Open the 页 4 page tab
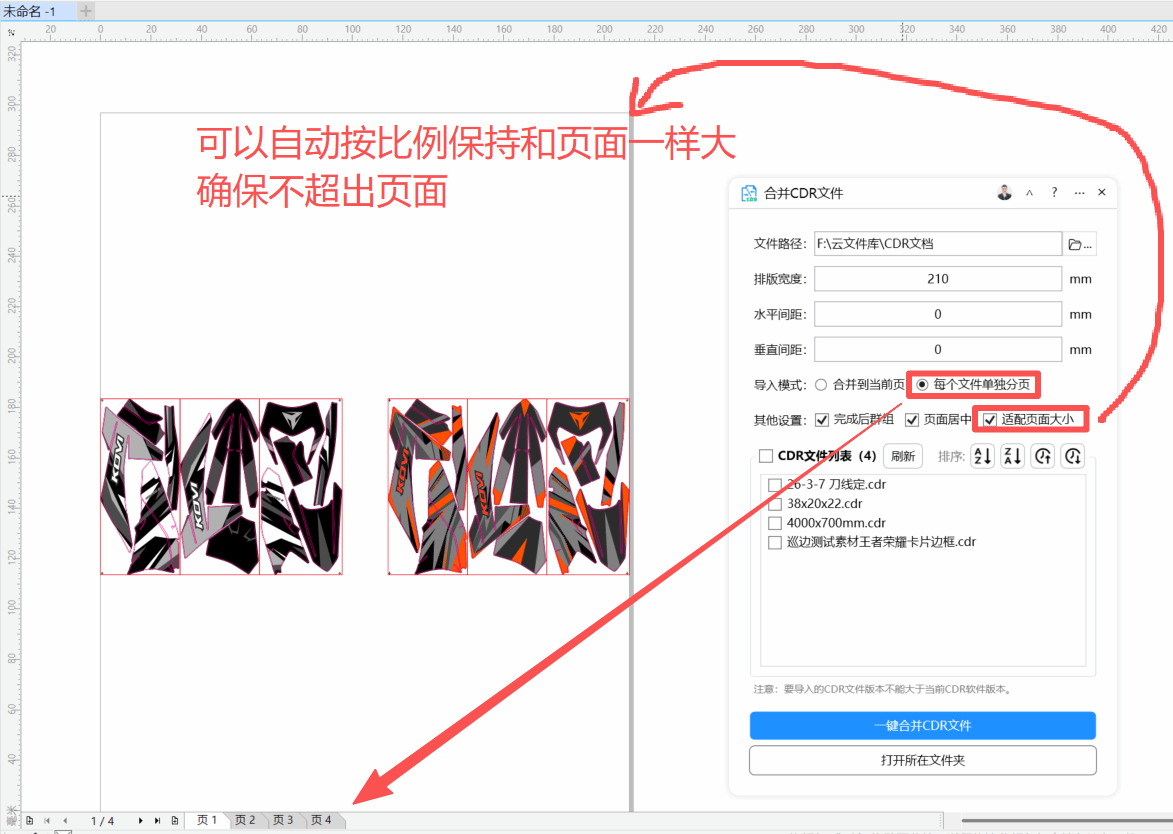Viewport: 1173px width, 834px height. pos(321,821)
